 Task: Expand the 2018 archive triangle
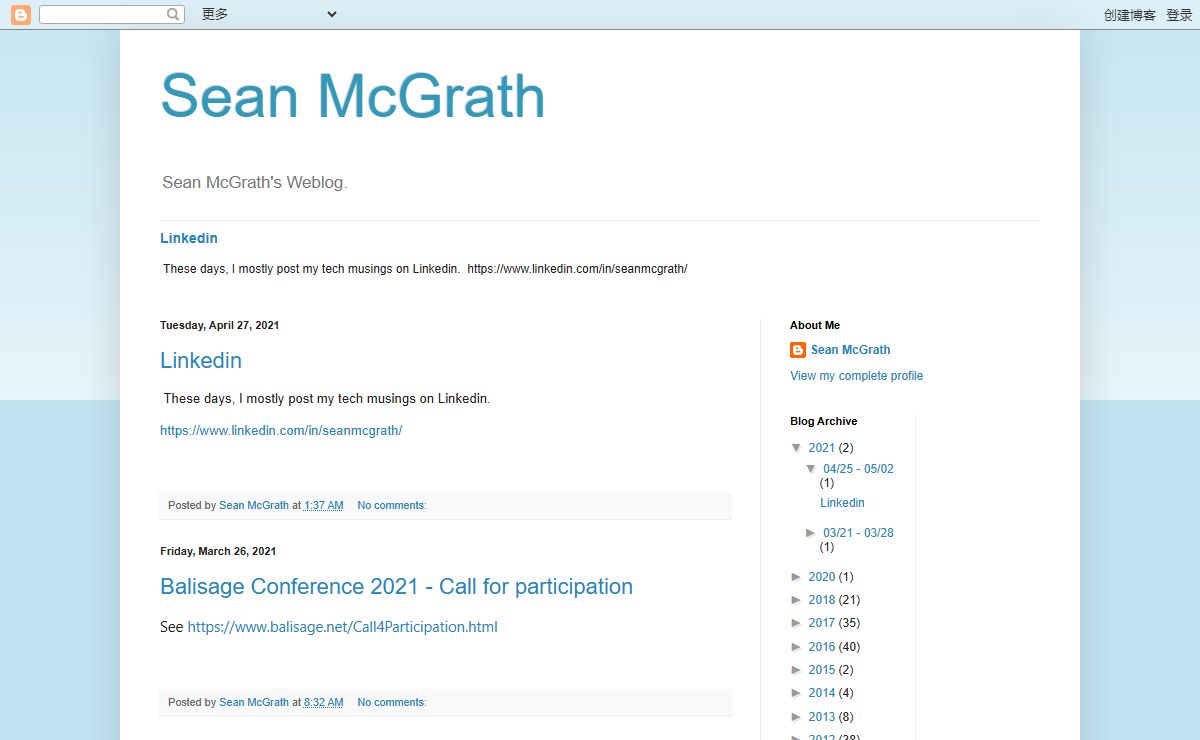tap(797, 600)
